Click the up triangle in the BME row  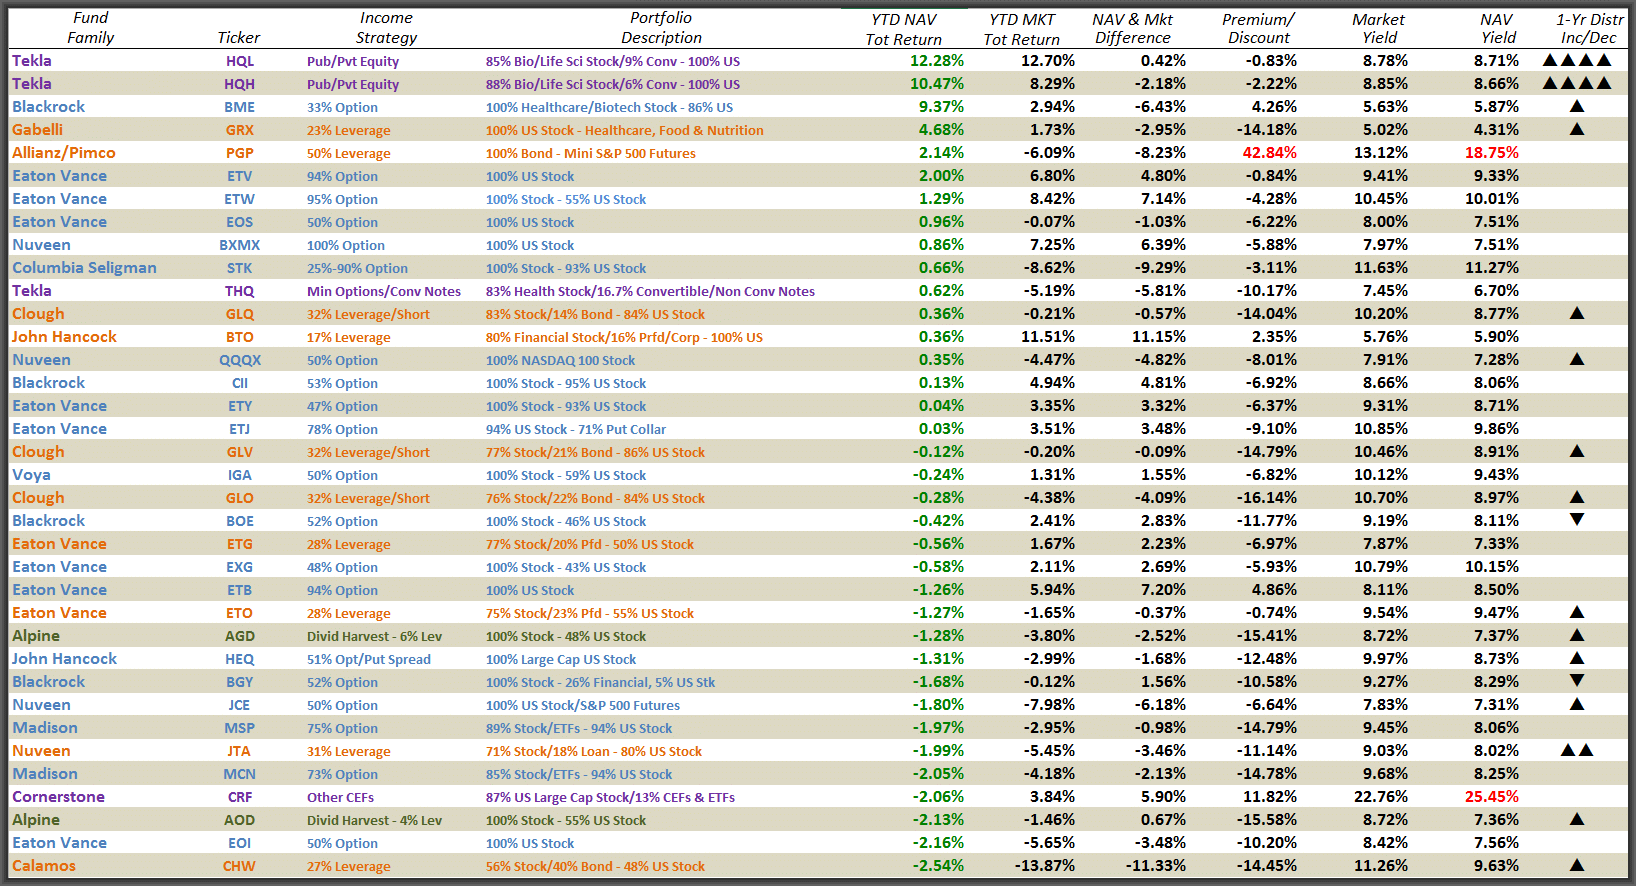click(x=1577, y=106)
